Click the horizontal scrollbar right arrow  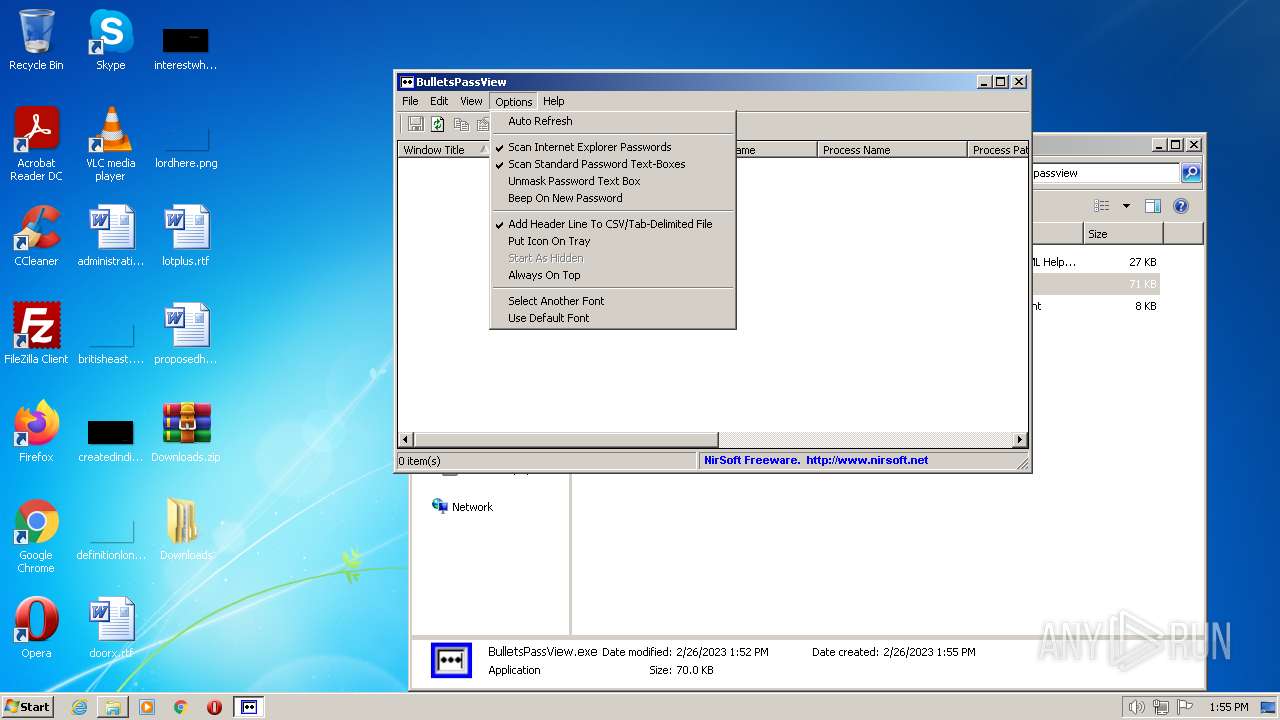tap(1020, 440)
